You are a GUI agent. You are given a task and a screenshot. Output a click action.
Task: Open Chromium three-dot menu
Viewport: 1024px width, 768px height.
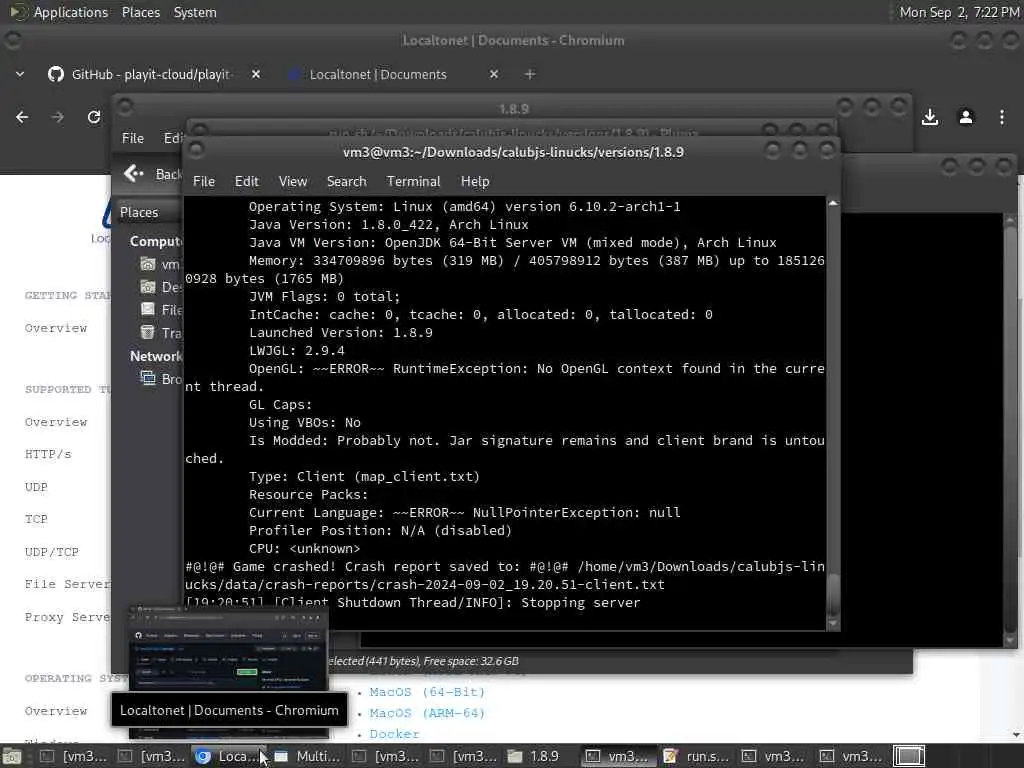pos(1002,118)
